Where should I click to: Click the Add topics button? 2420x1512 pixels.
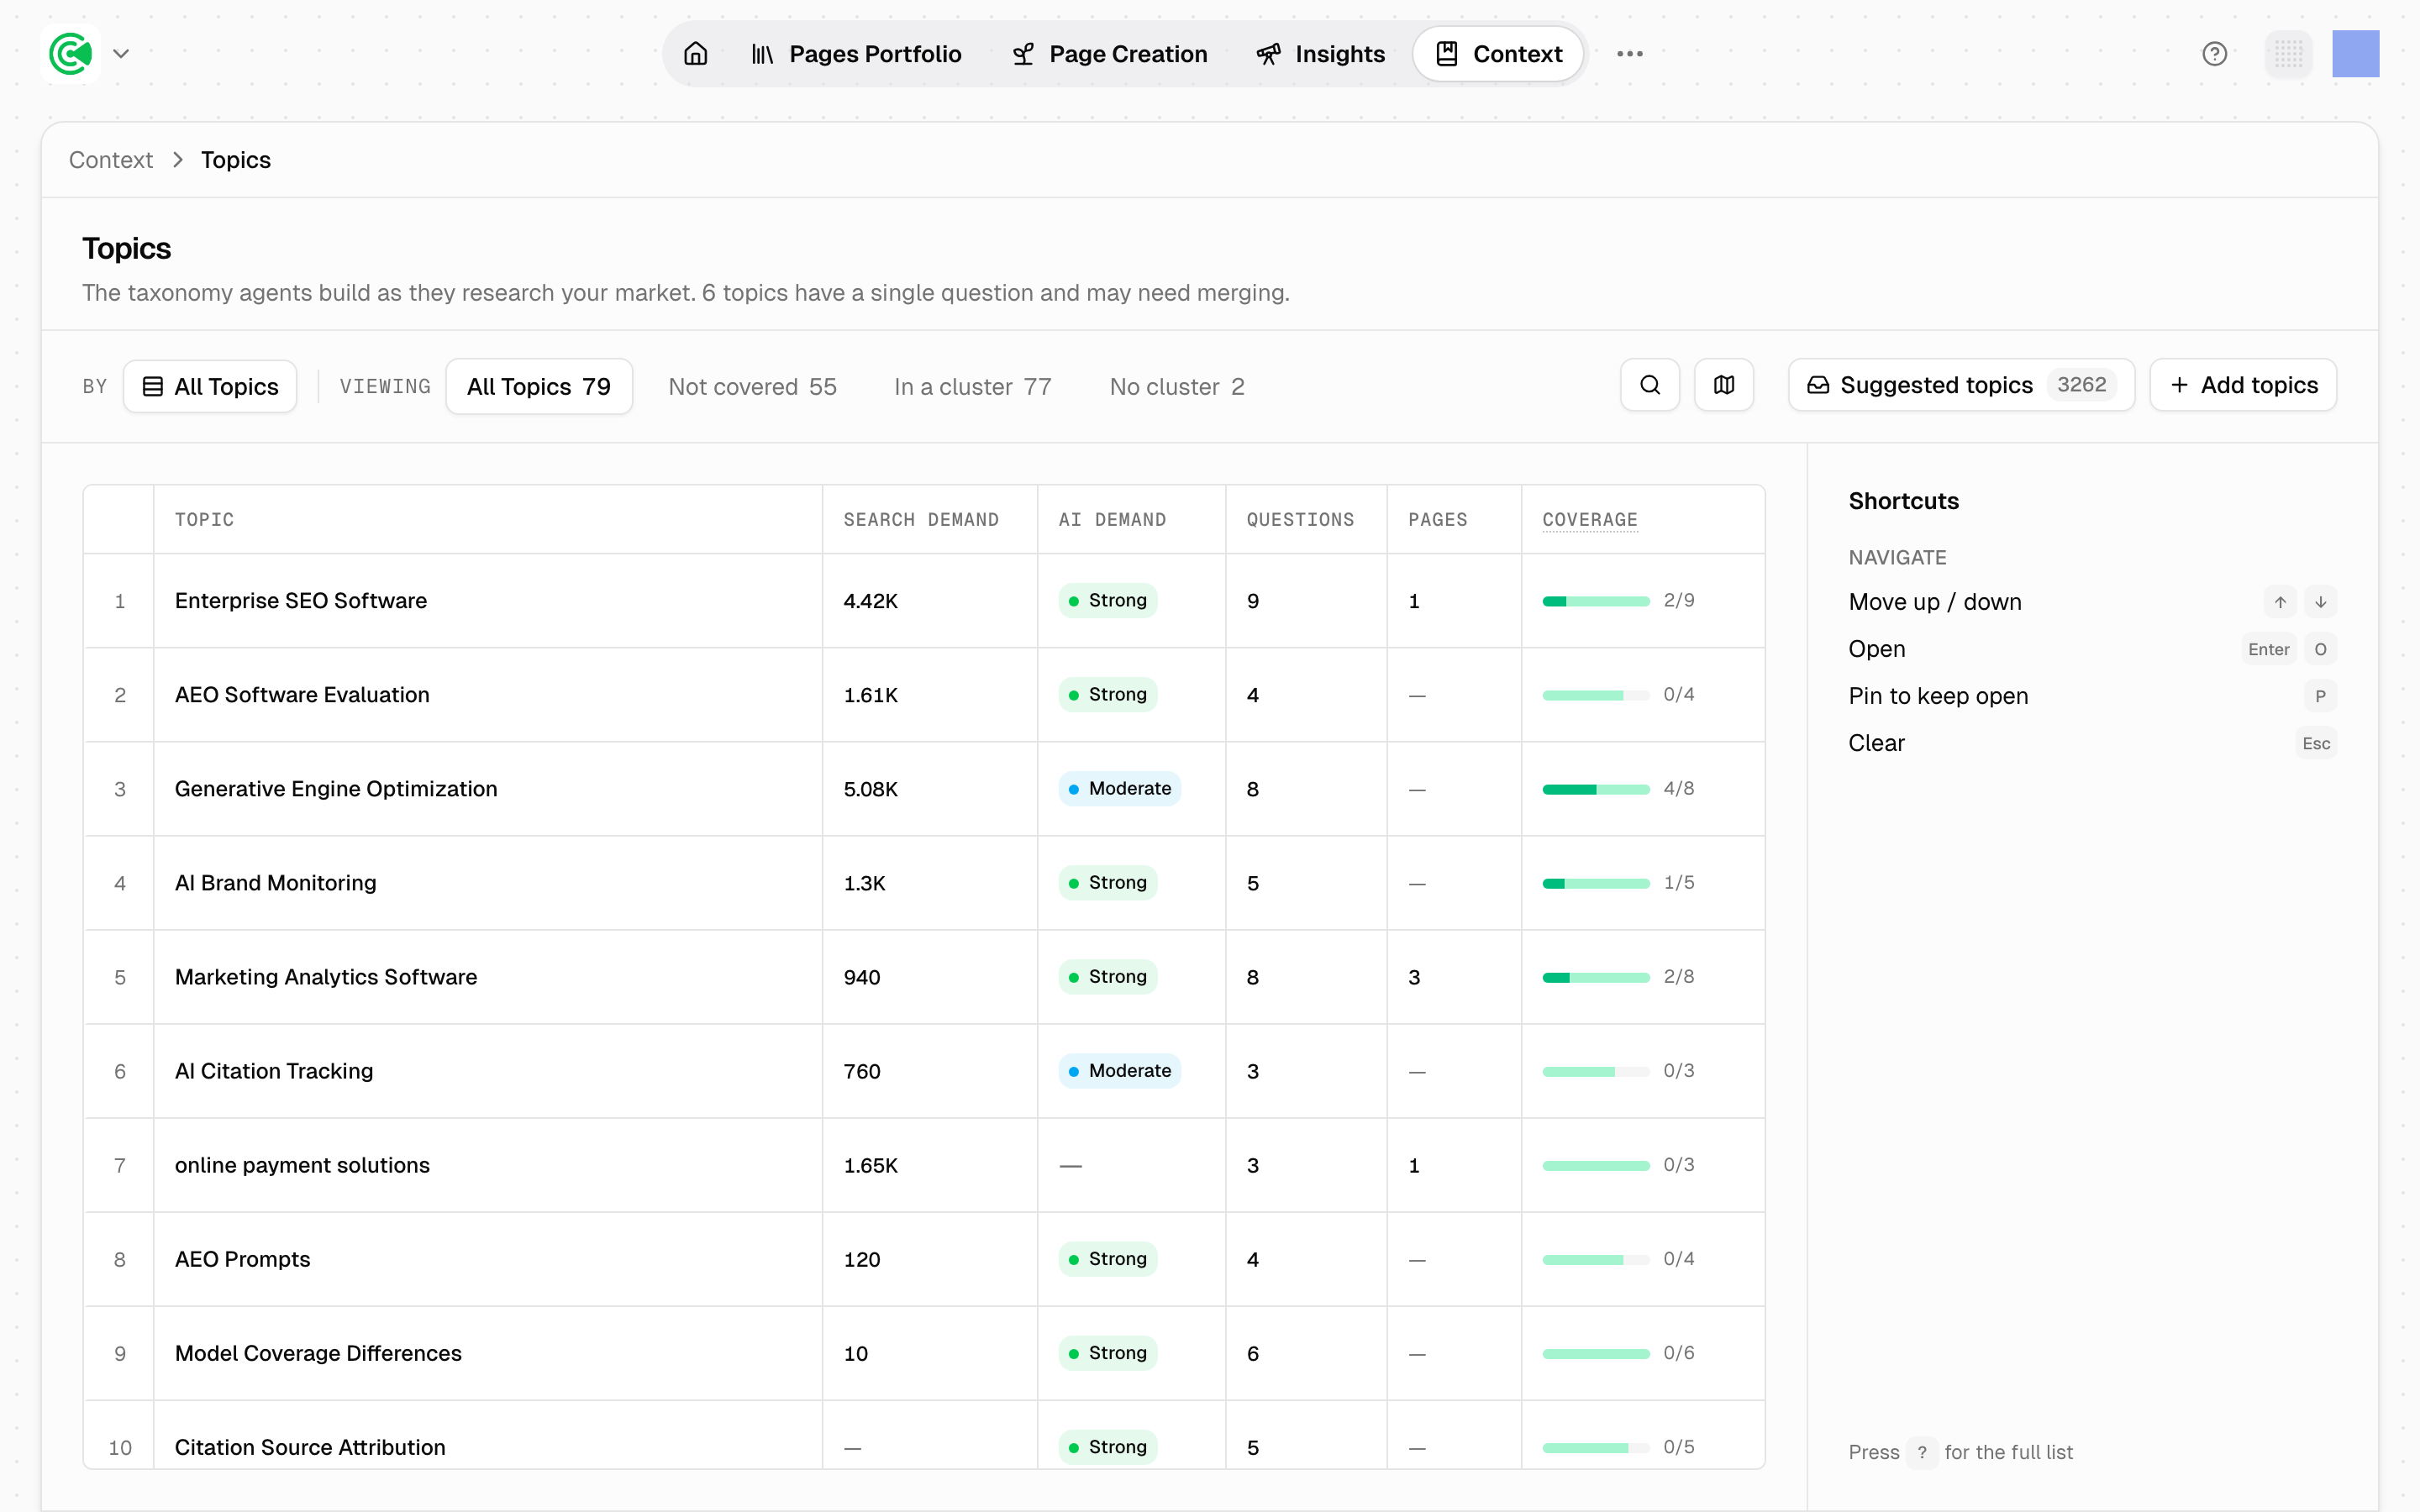[2243, 385]
